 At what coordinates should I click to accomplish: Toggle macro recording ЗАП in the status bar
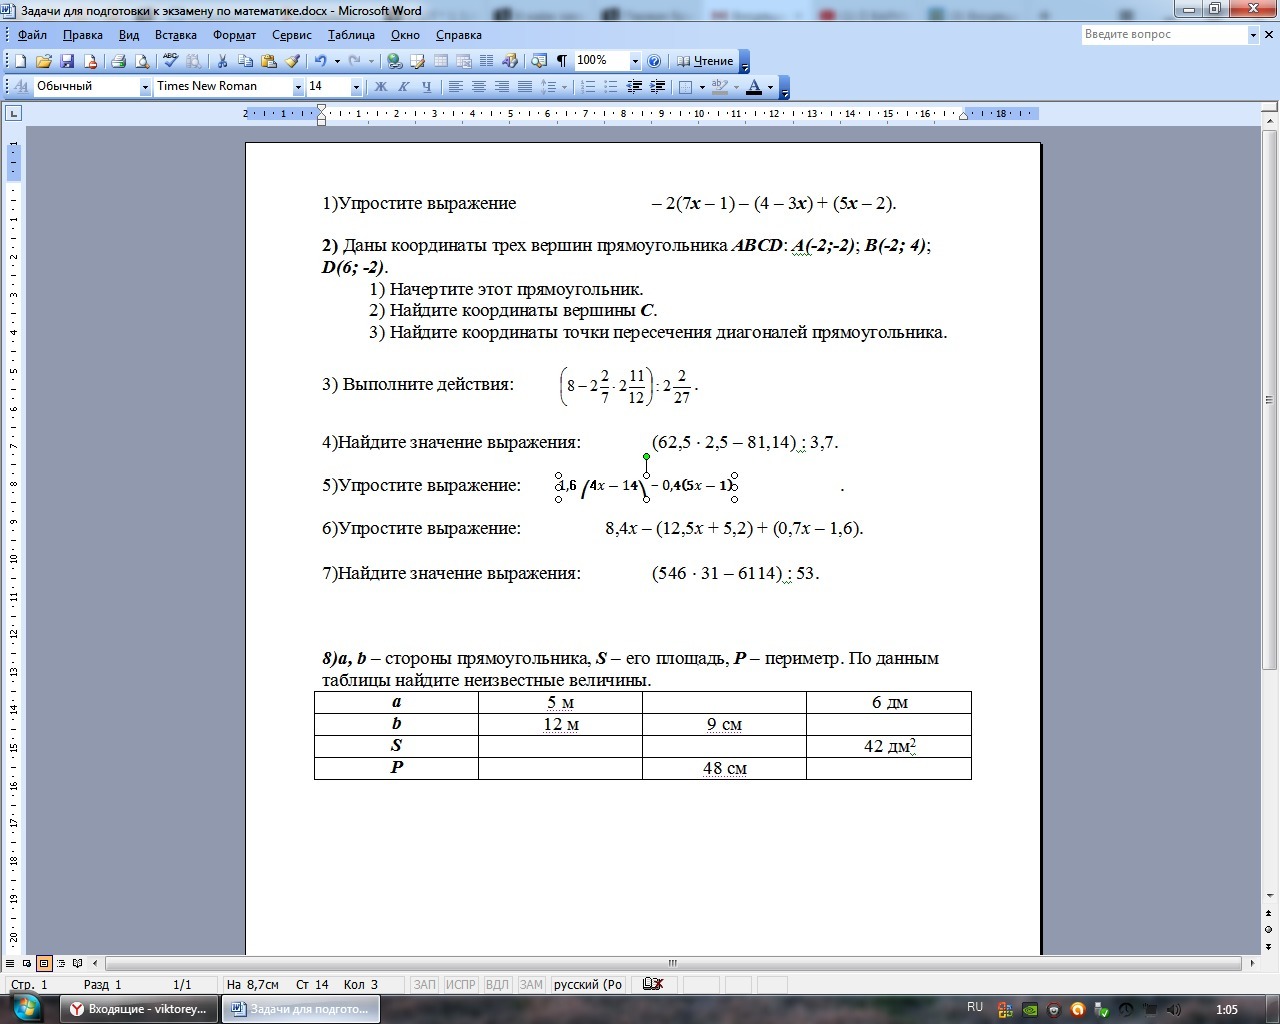tap(425, 985)
